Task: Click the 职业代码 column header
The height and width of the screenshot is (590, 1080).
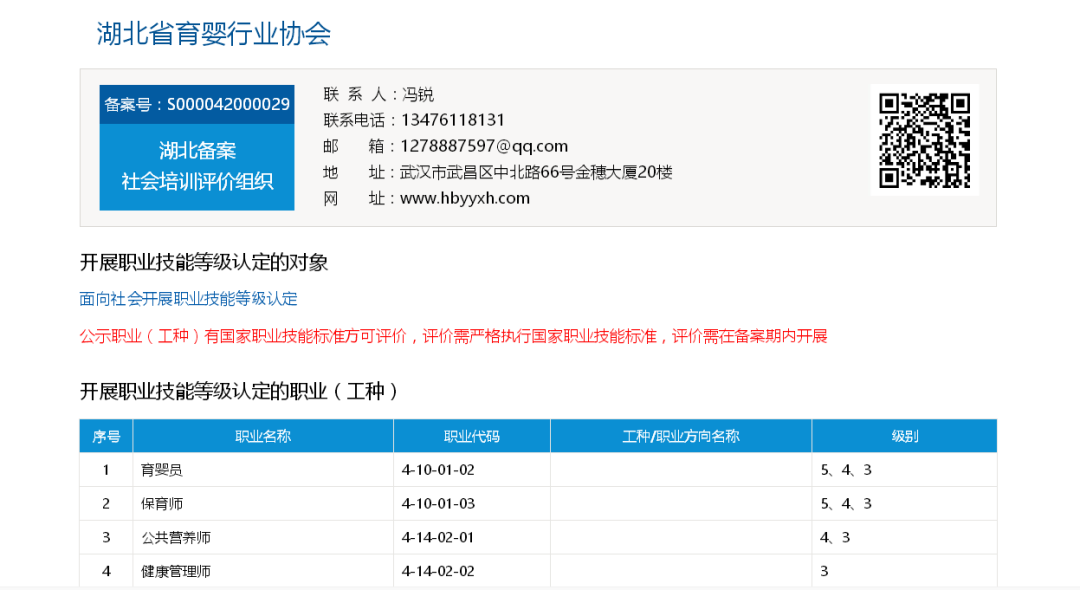Action: click(472, 436)
